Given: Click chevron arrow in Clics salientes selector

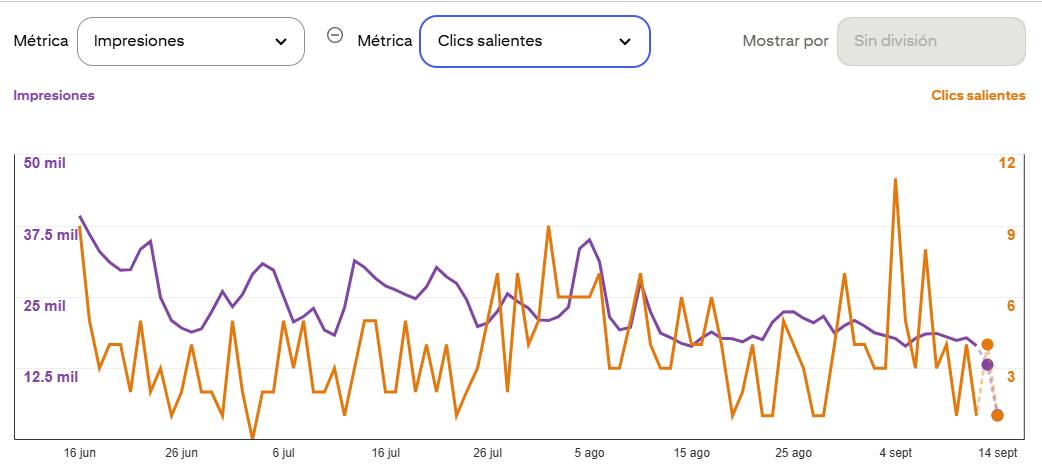Looking at the screenshot, I should [625, 42].
